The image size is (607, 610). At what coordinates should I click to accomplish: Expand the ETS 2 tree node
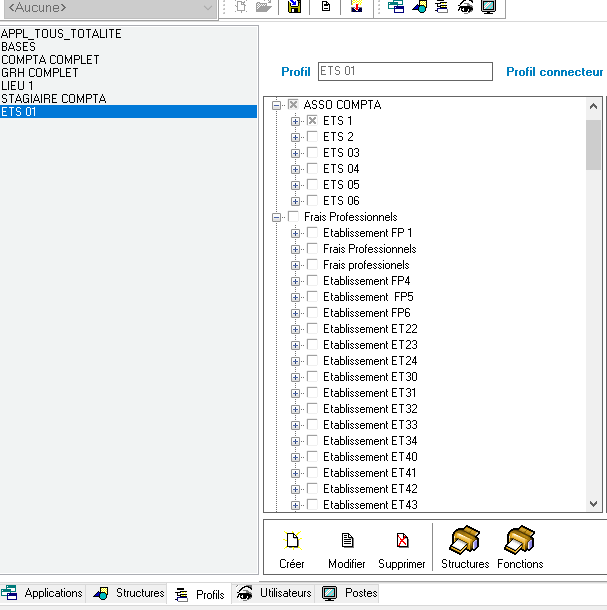click(x=295, y=137)
